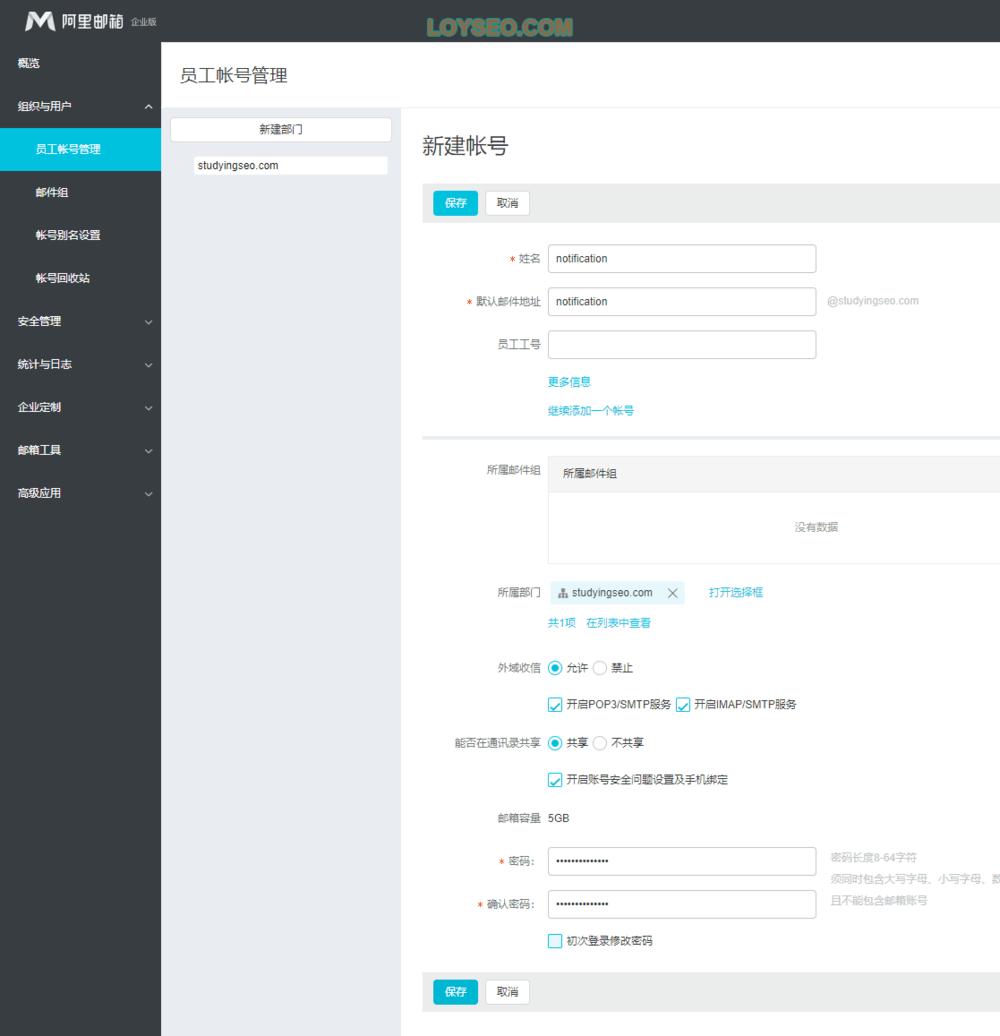
Task: Open the 概览 sidebar item
Action: [81, 63]
